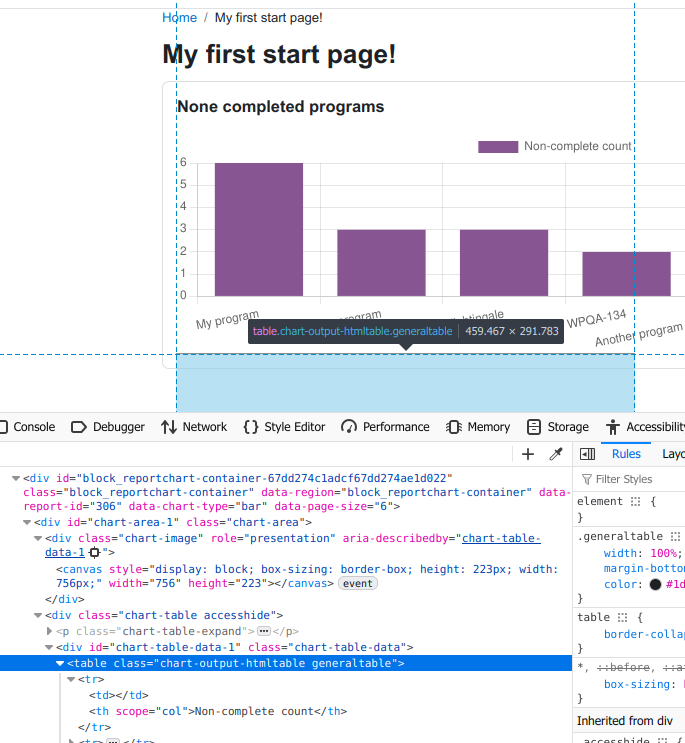Screen dimensions: 685x743
Task: Collapse the chart-area-1 div node
Action: [x=27, y=523]
